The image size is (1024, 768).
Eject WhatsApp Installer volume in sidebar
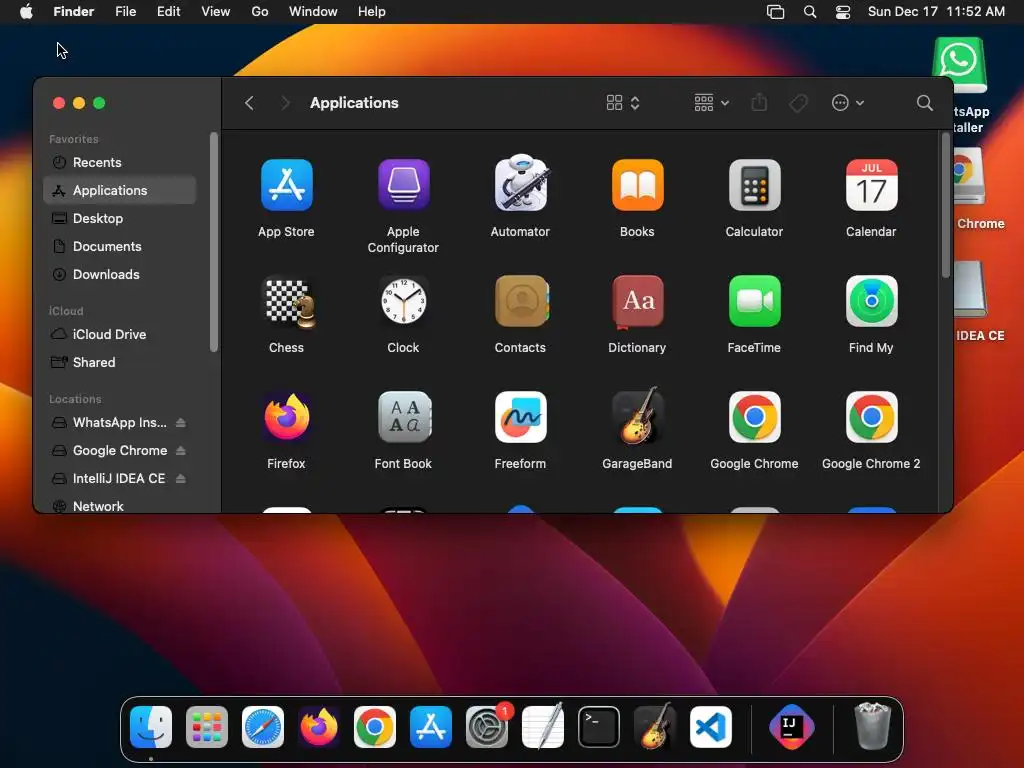pyautogui.click(x=181, y=423)
